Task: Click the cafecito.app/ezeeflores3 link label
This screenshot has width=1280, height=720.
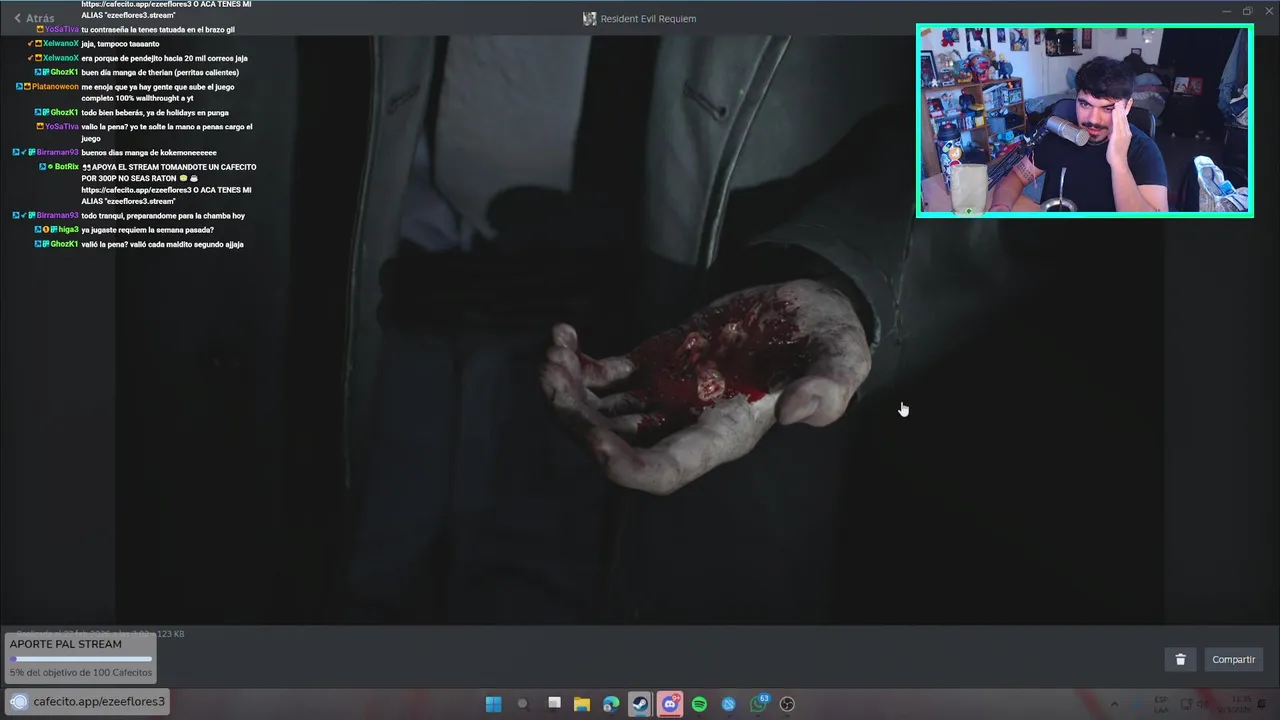Action: (x=99, y=701)
